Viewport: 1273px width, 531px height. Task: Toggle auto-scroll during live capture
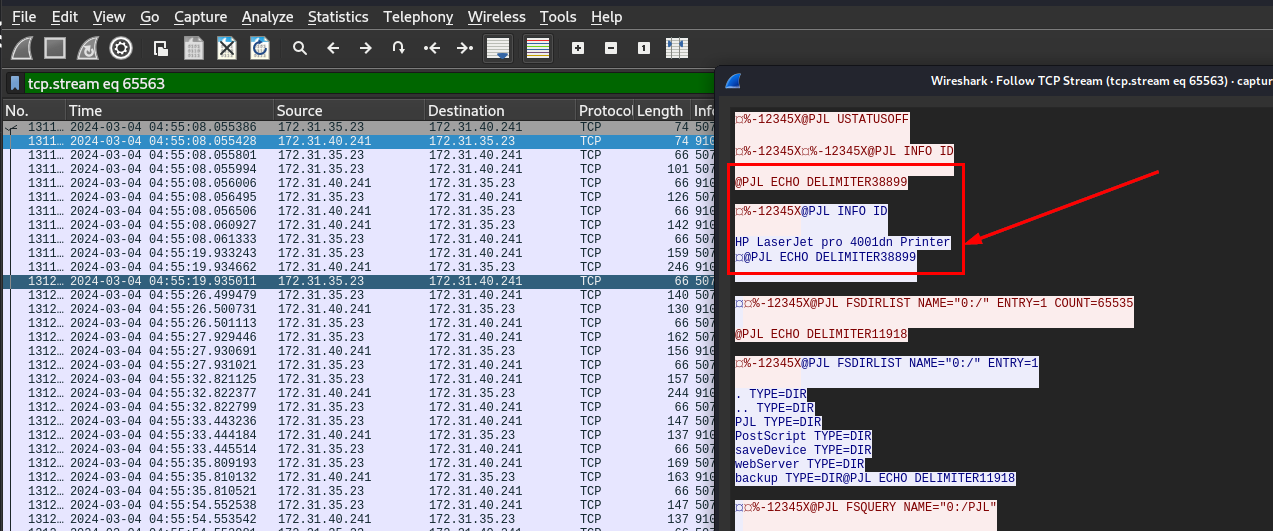point(497,47)
